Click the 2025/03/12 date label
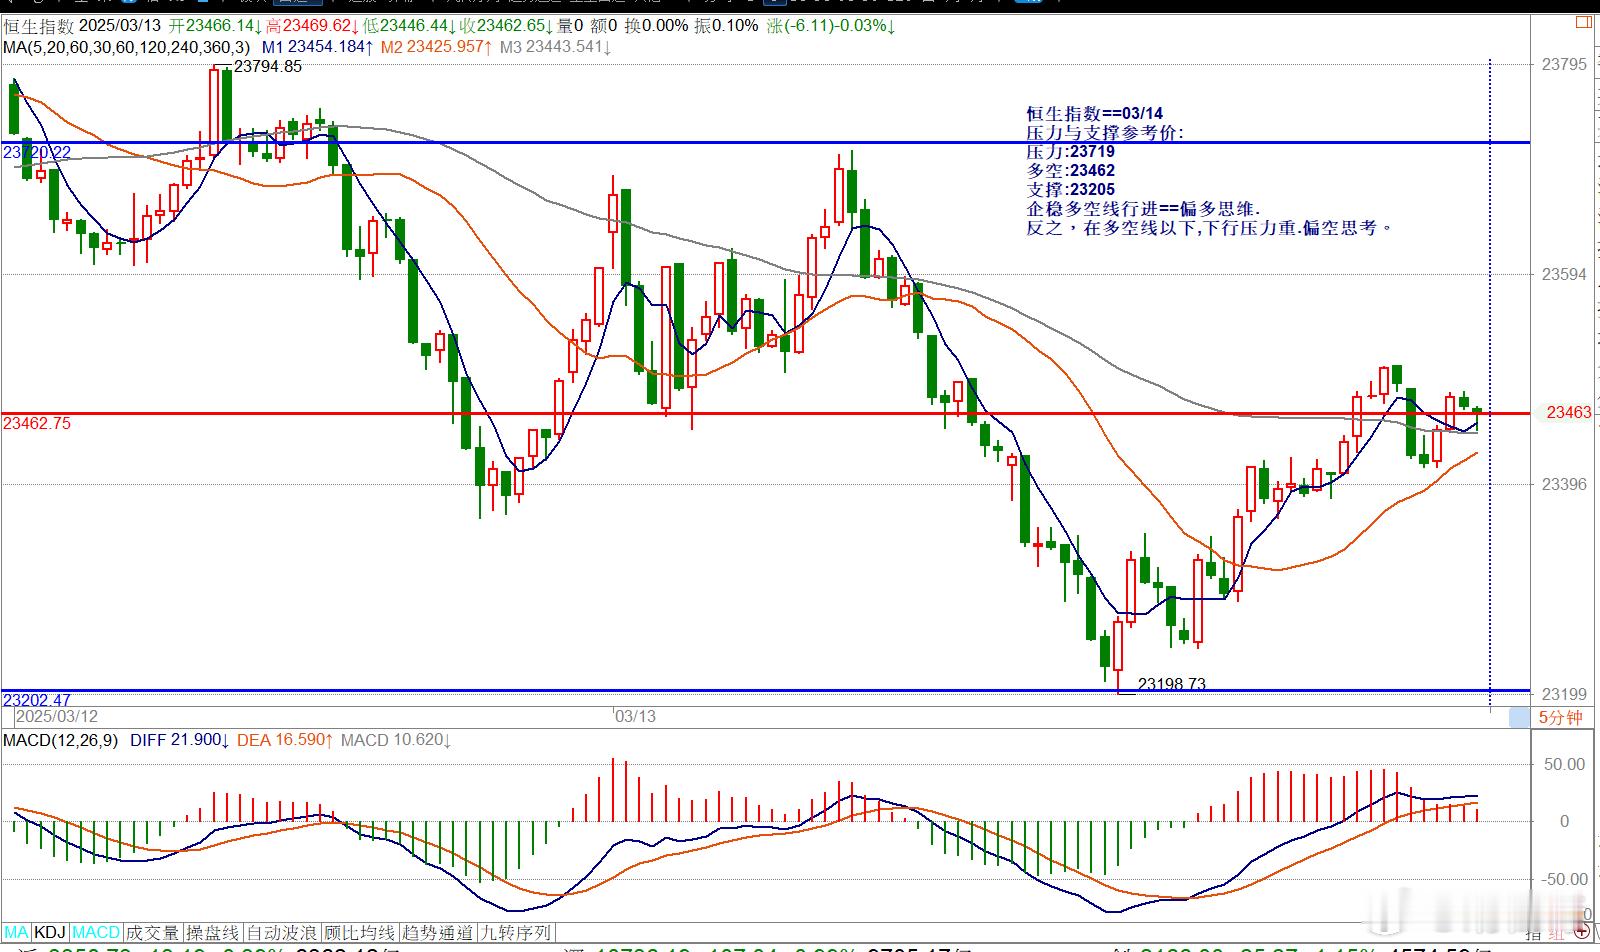 point(57,716)
